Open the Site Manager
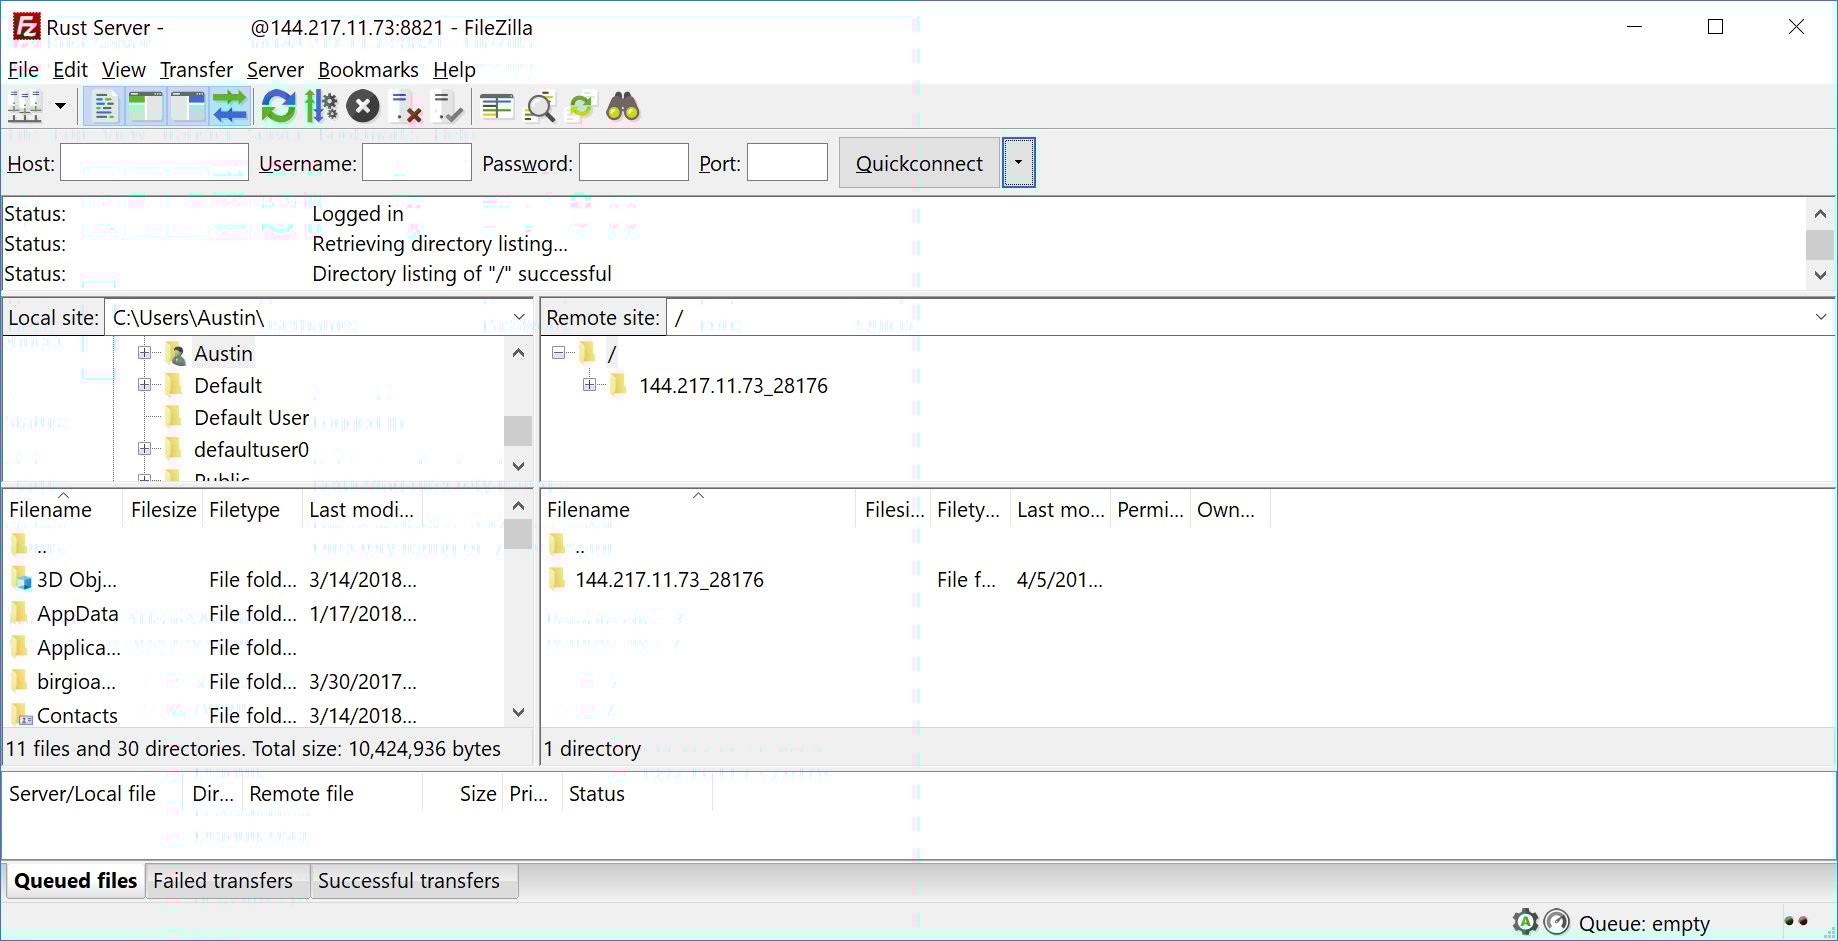 coord(26,106)
